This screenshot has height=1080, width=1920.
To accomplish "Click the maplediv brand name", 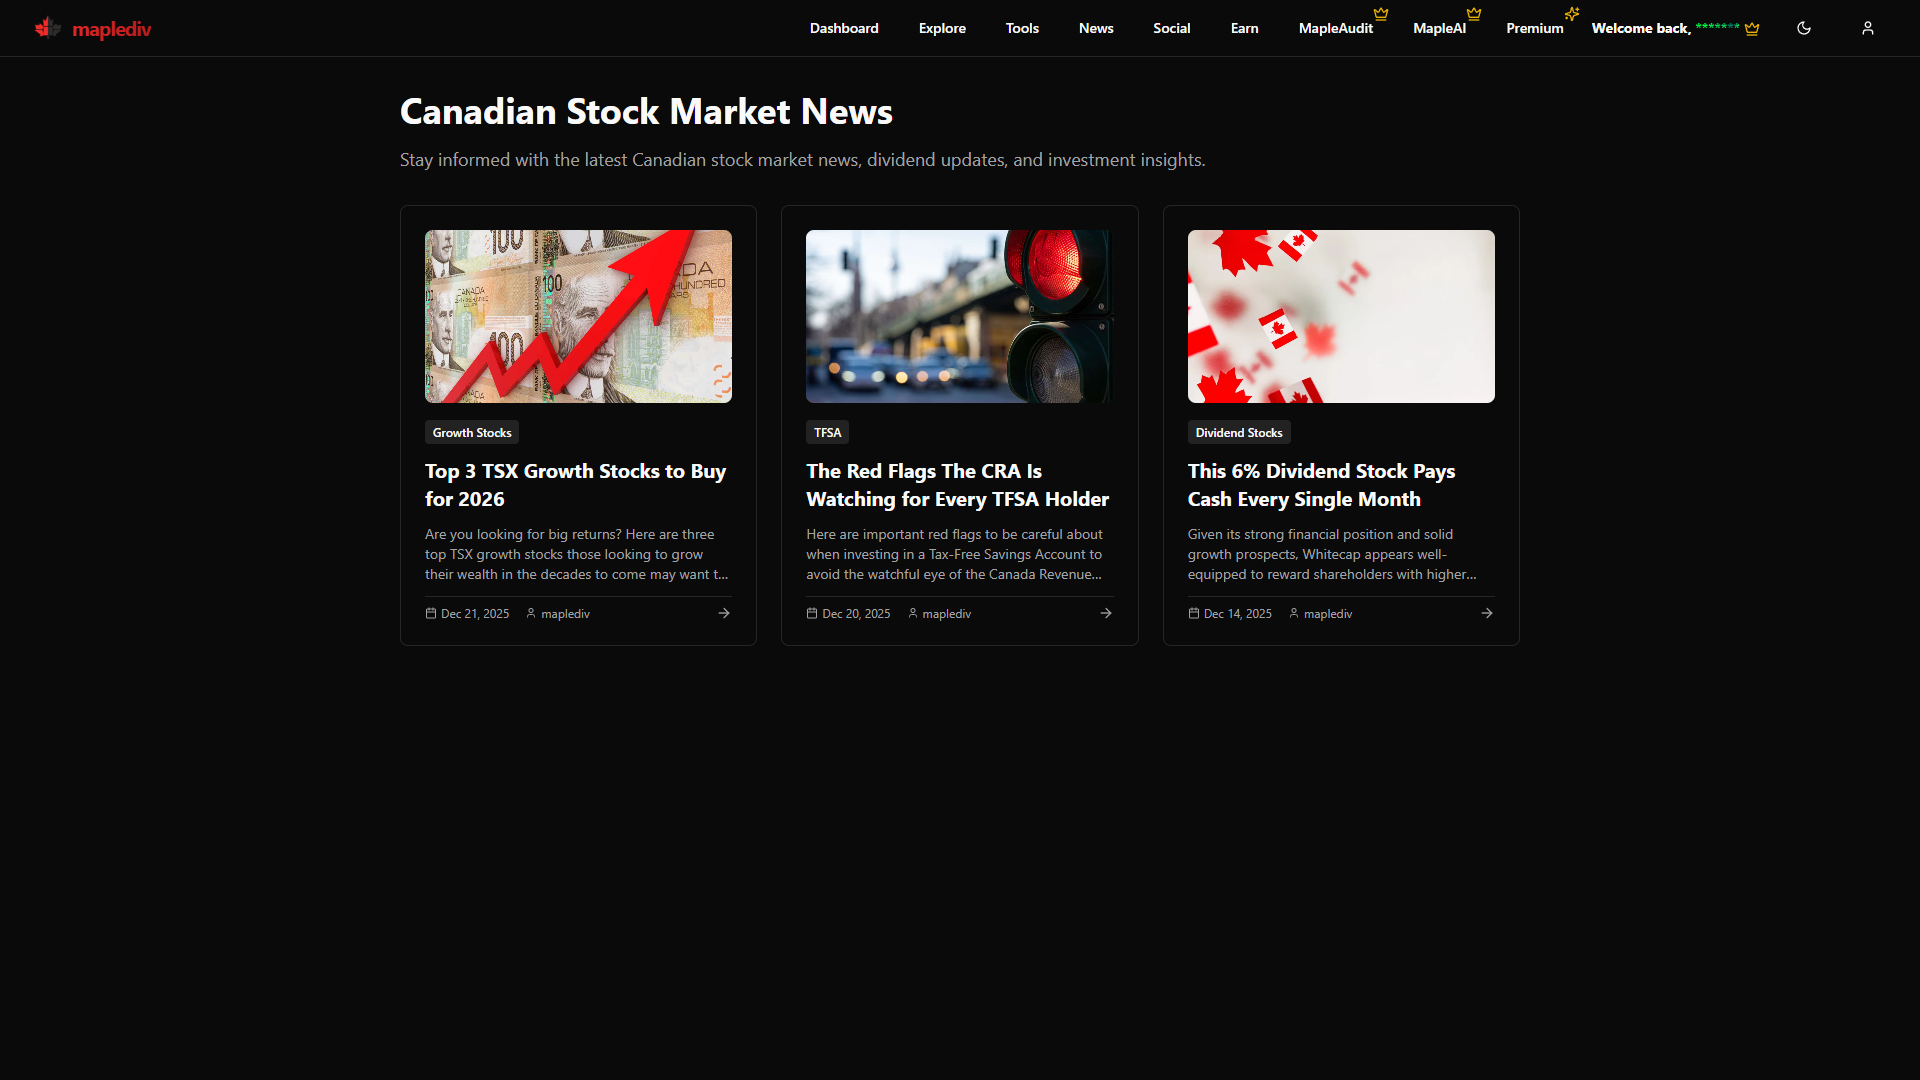I will (x=112, y=29).
